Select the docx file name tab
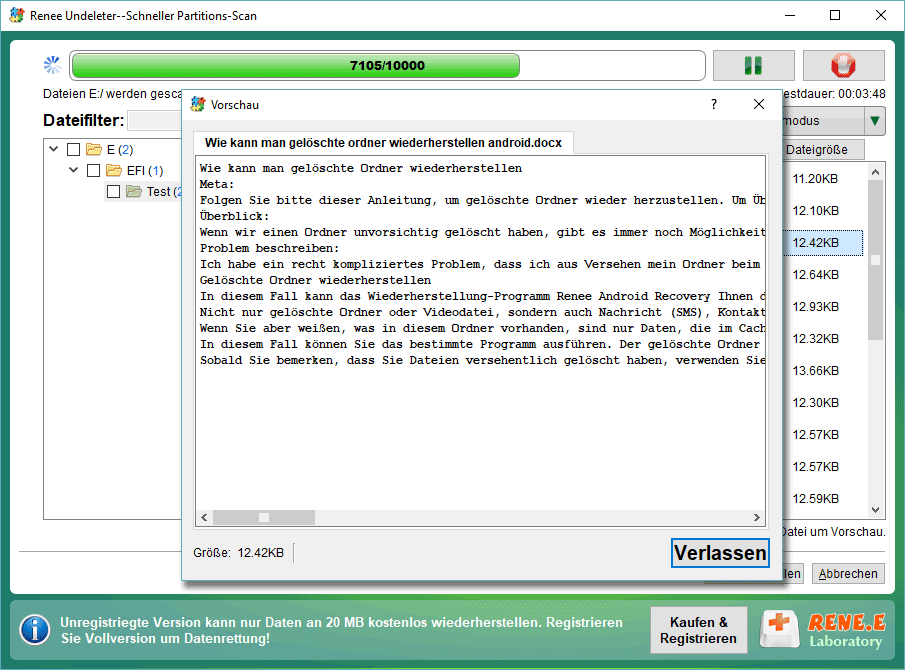 tap(383, 143)
